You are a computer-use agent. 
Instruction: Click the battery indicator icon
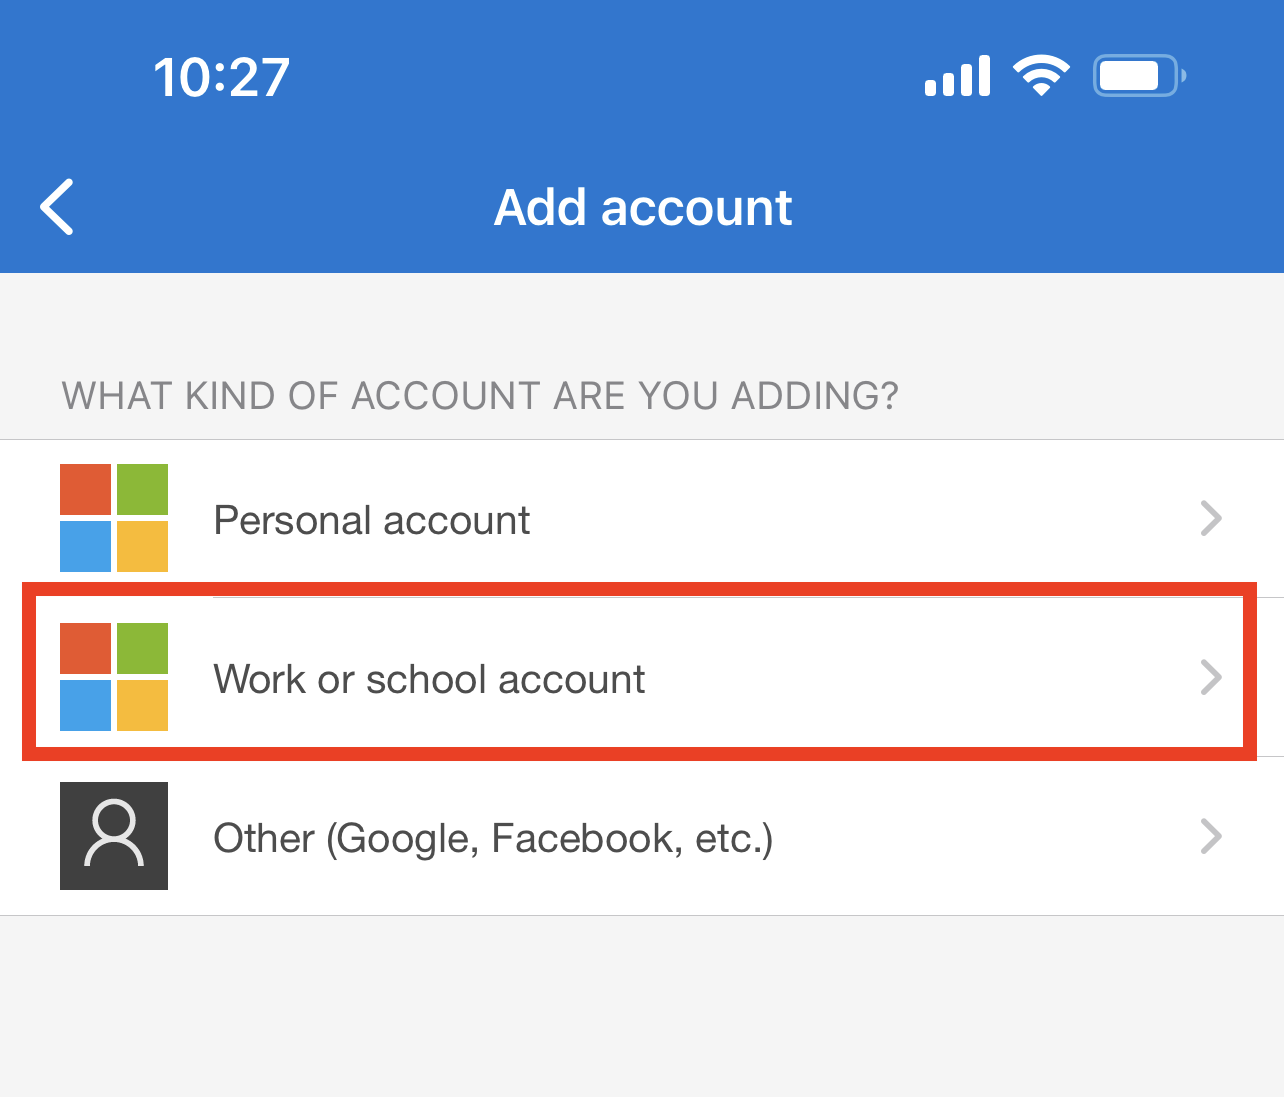coord(1138,75)
